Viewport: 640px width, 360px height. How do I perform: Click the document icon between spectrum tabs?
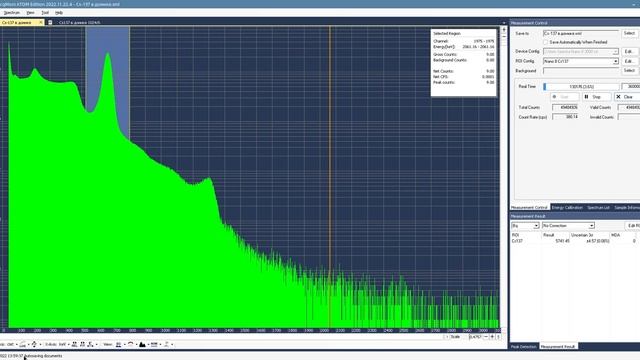(50, 22)
